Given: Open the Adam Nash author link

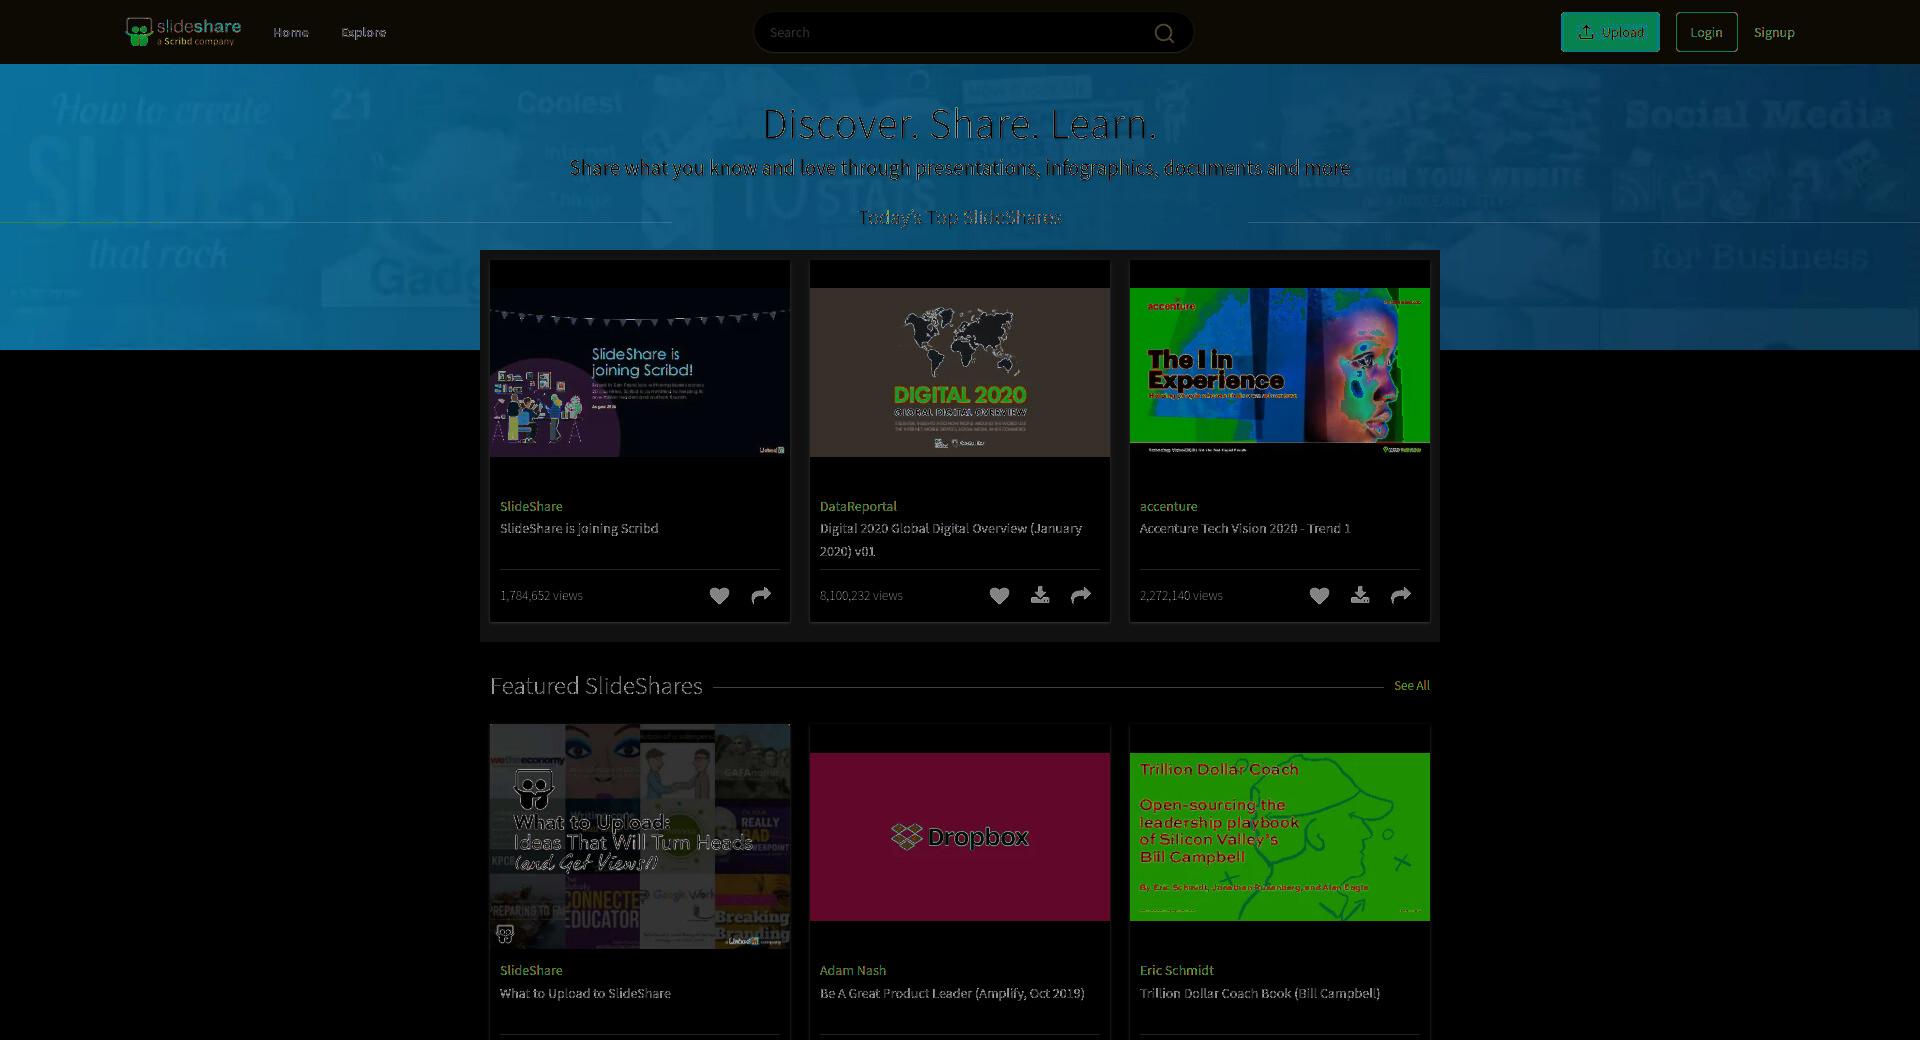Looking at the screenshot, I should [853, 970].
